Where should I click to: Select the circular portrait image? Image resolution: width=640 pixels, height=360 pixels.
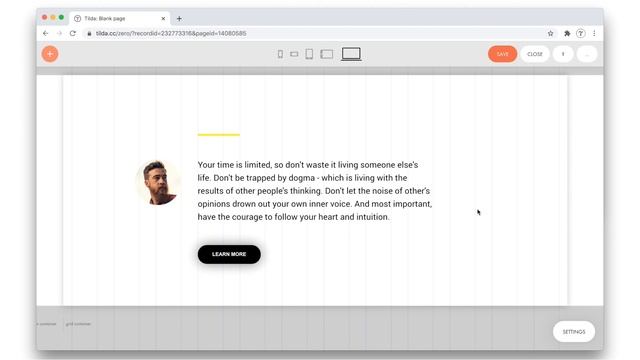tap(158, 182)
